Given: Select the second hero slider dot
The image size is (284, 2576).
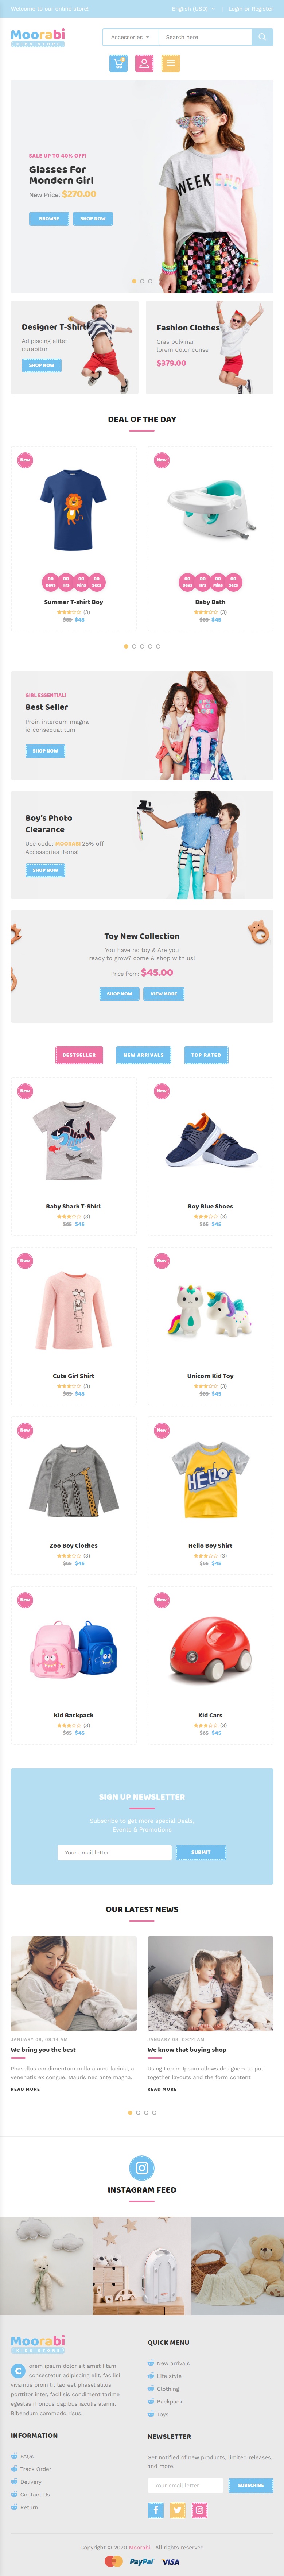Looking at the screenshot, I should [142, 281].
